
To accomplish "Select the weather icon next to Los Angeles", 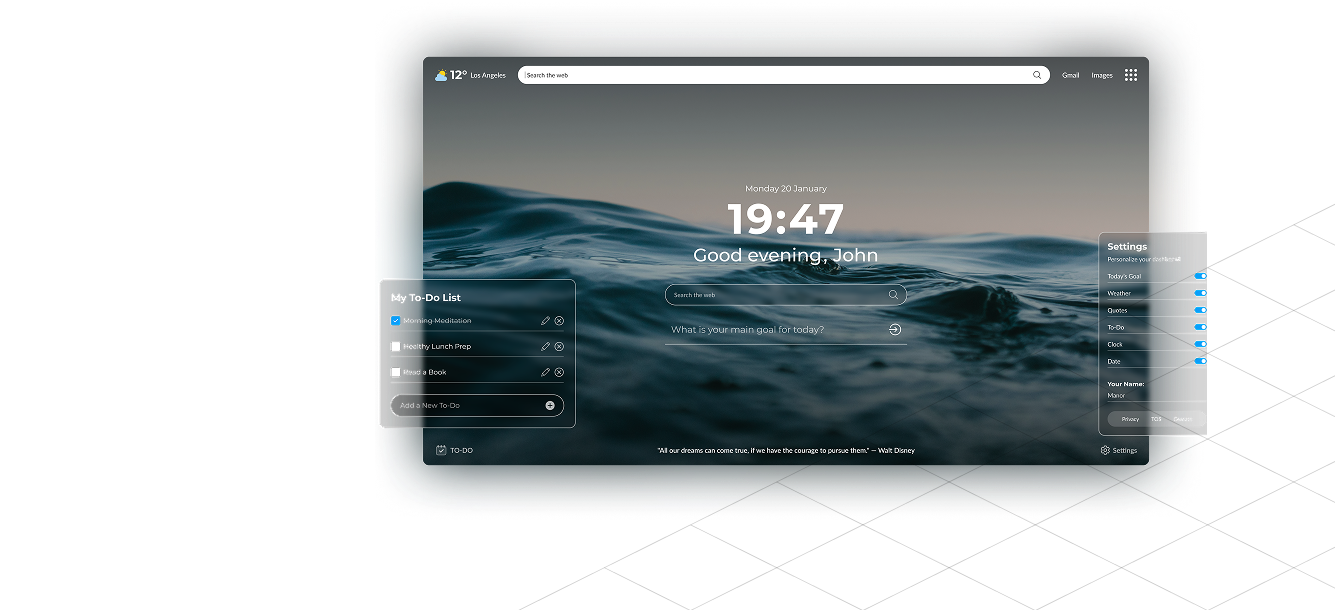I will [440, 74].
